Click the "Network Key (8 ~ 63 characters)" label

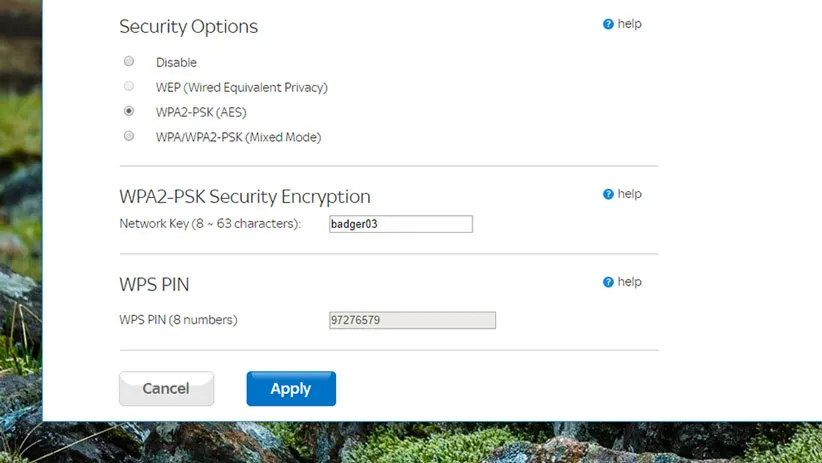click(210, 224)
